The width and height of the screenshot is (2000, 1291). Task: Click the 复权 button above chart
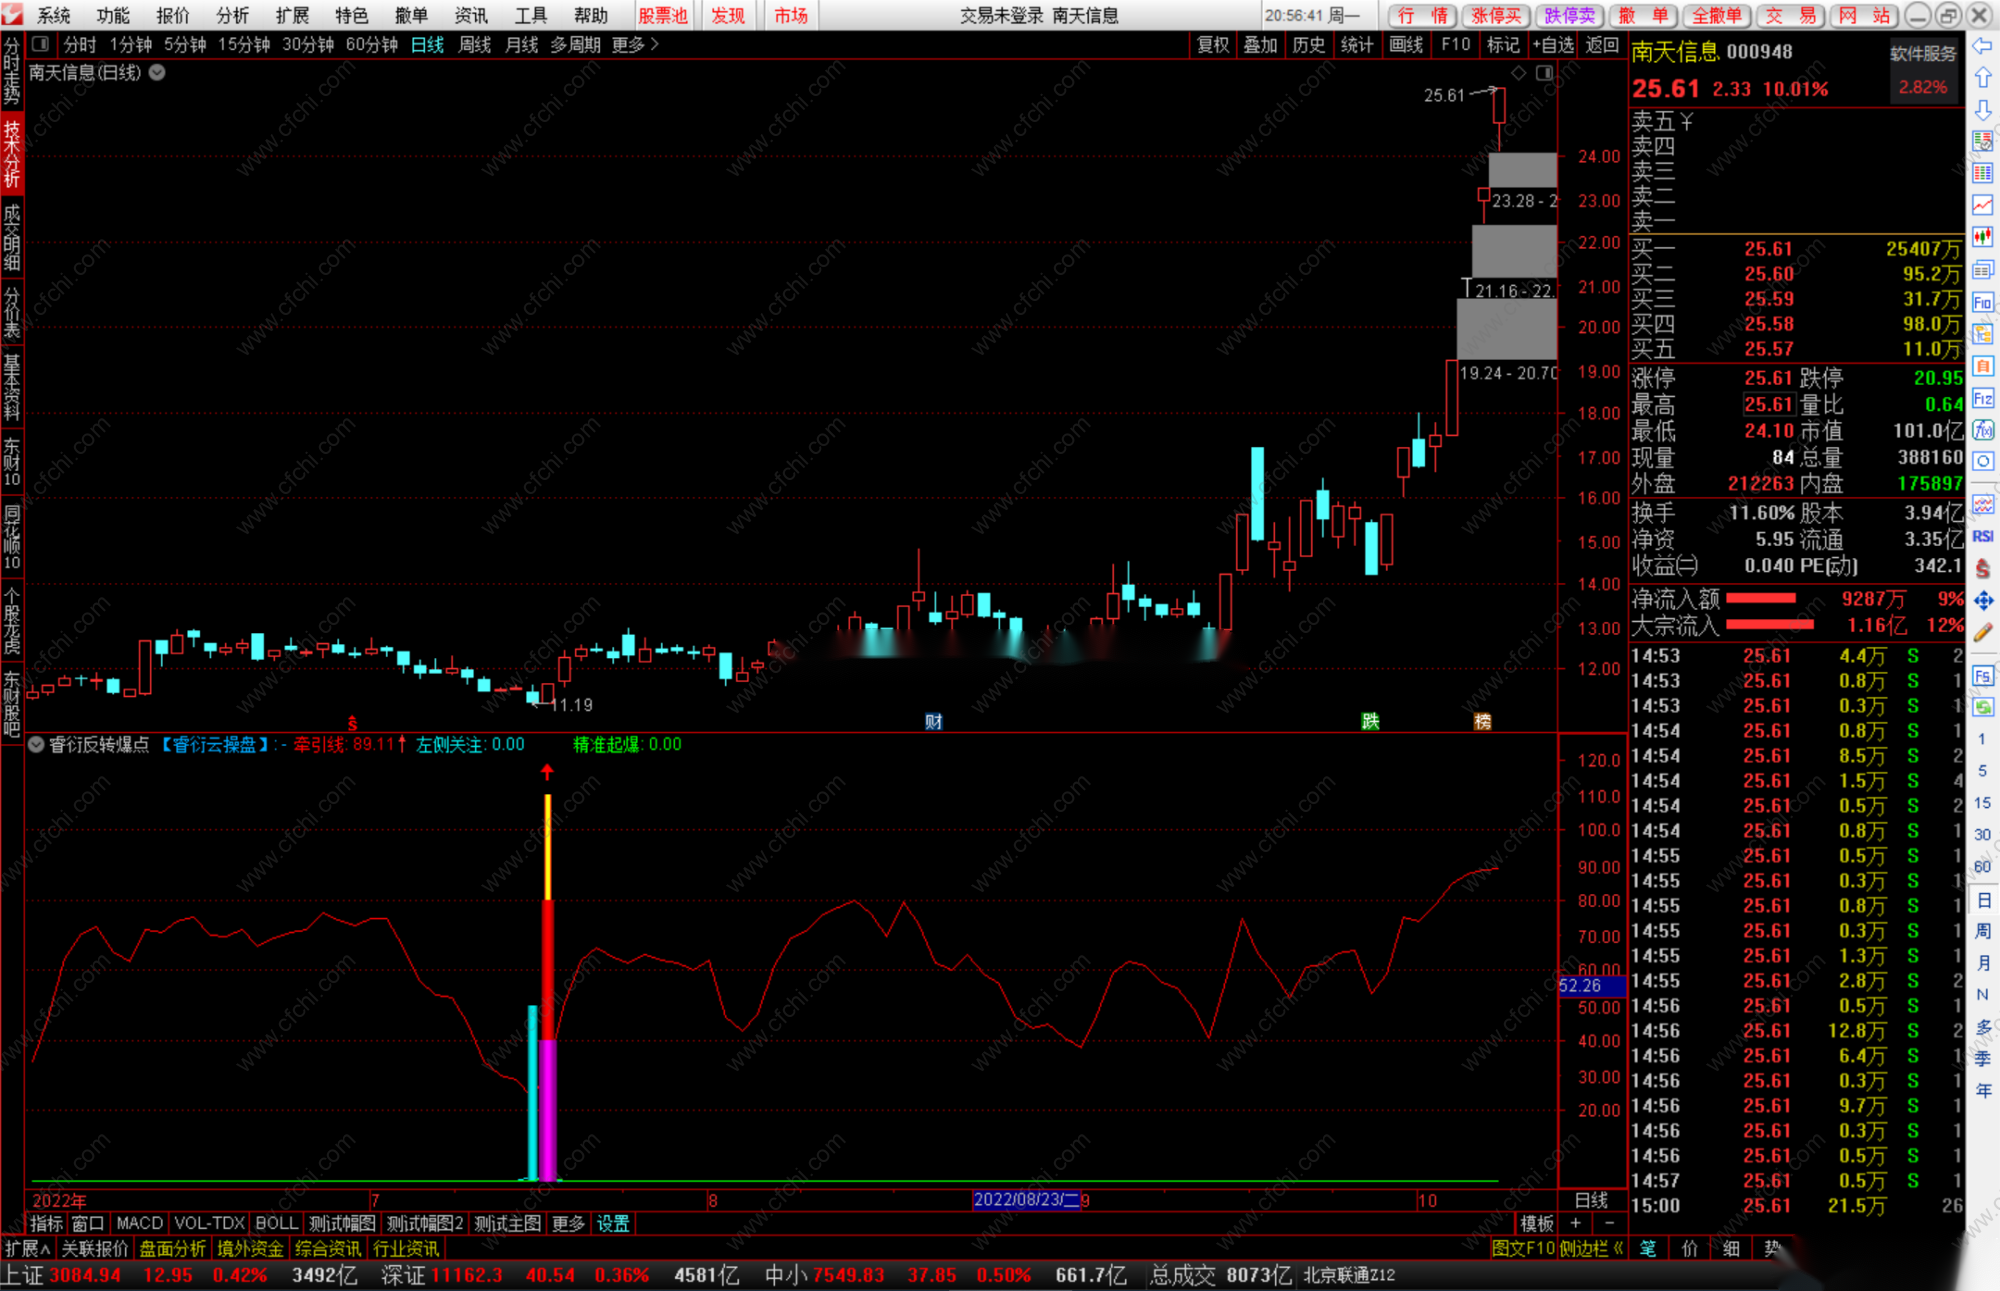pos(1212,44)
